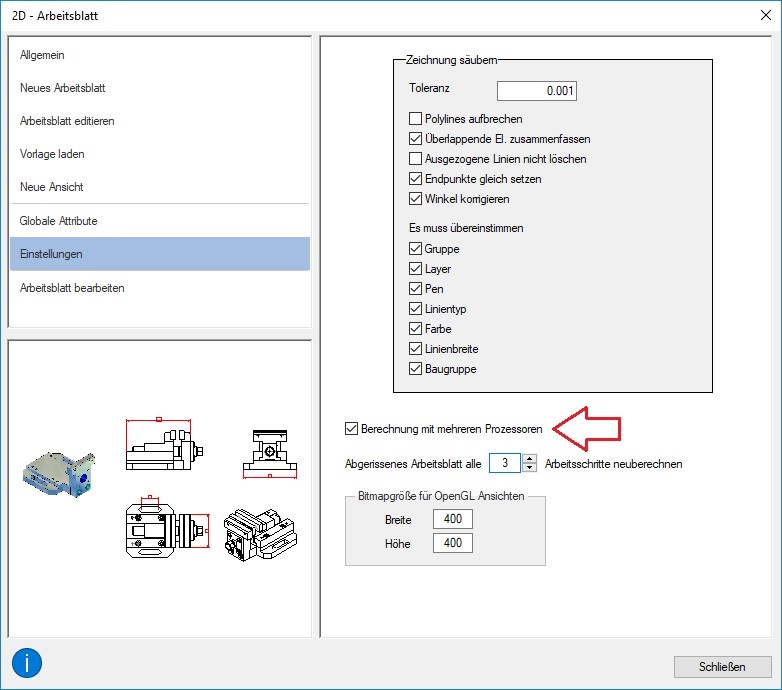Enable Polylines aufbrechen checkbox
This screenshot has height=690, width=782.
(416, 119)
